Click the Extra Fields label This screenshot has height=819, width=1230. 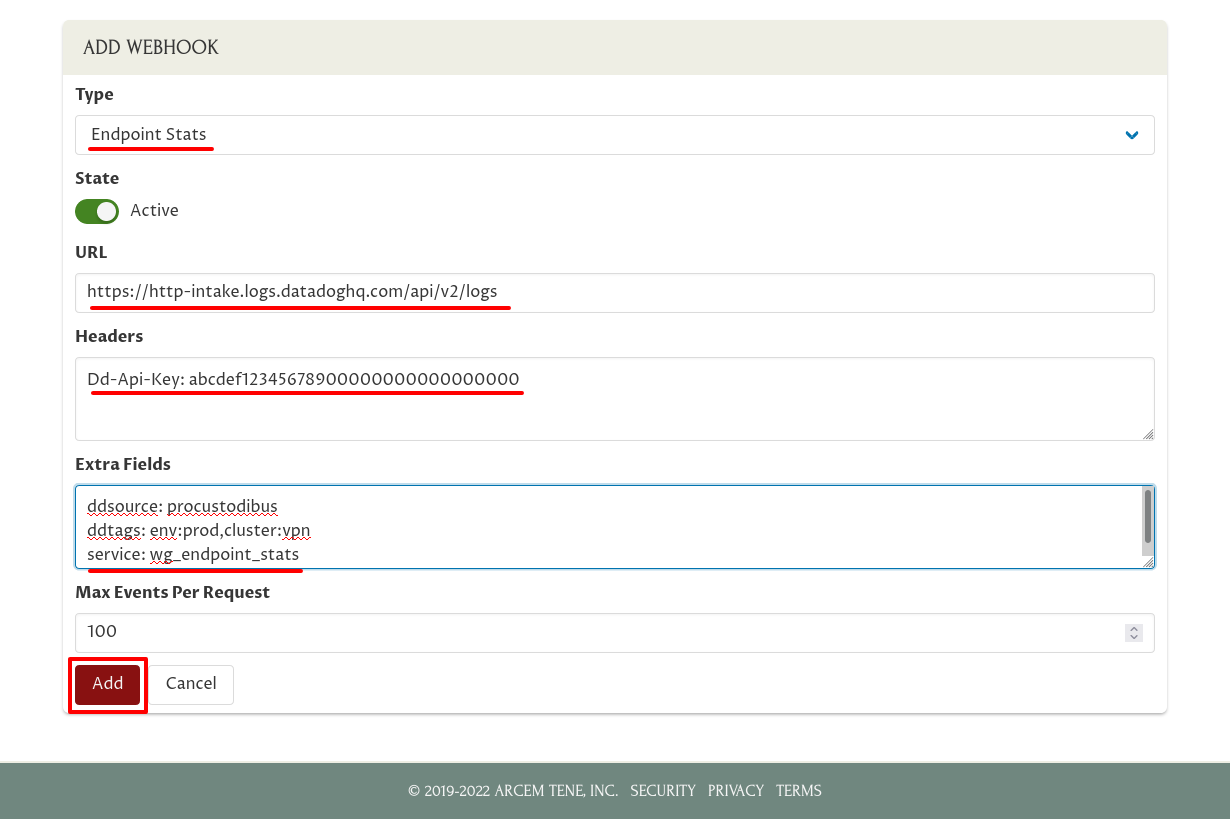click(123, 465)
